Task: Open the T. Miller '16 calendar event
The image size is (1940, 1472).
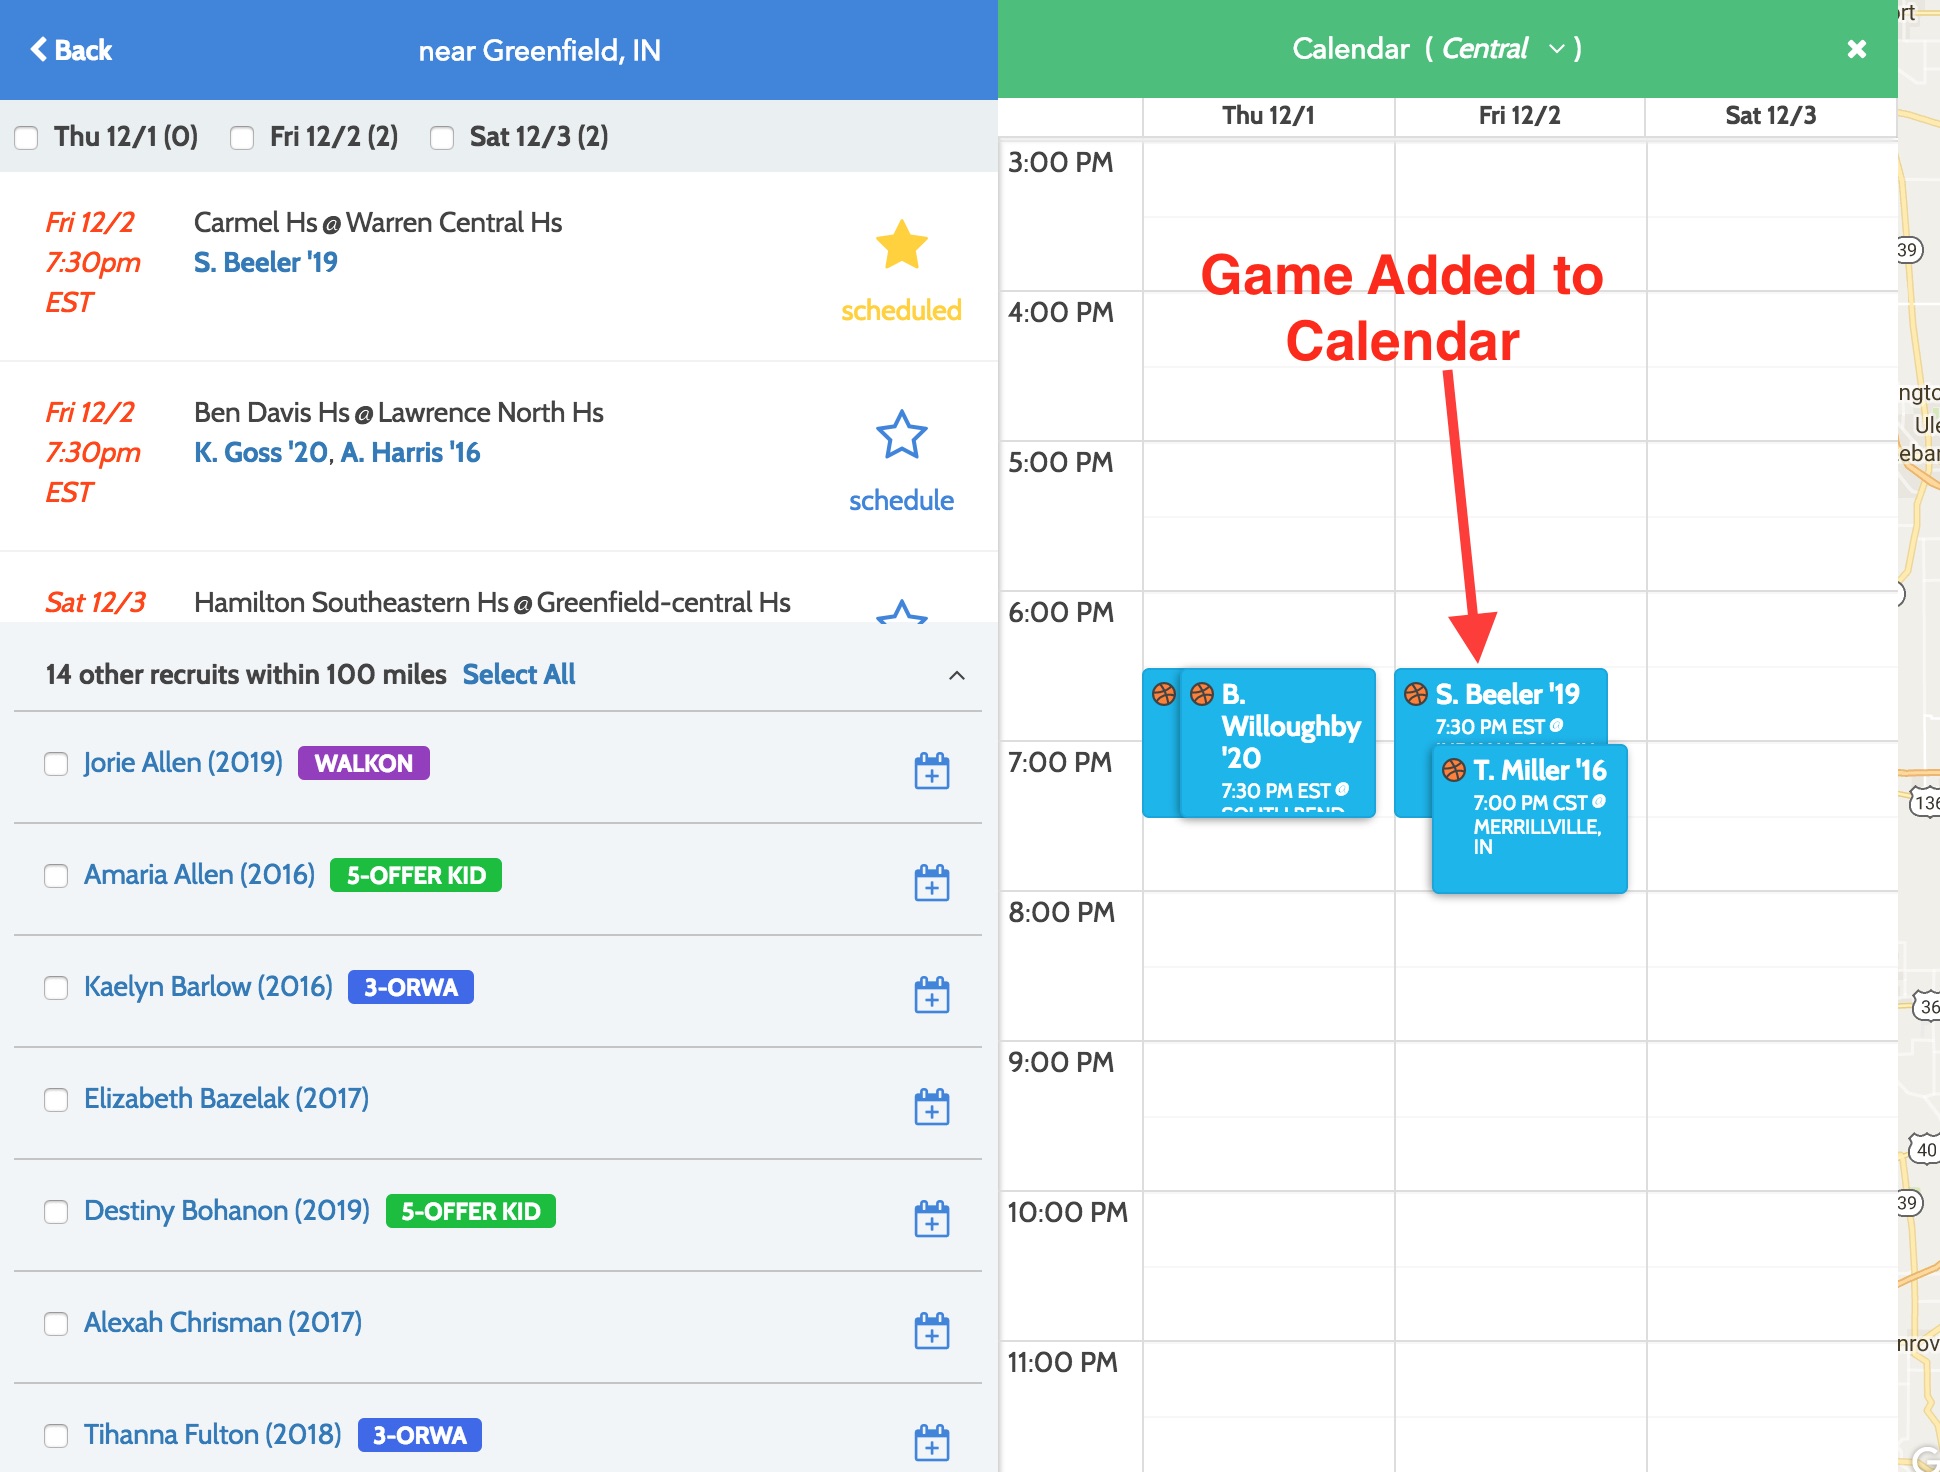Action: click(x=1529, y=818)
